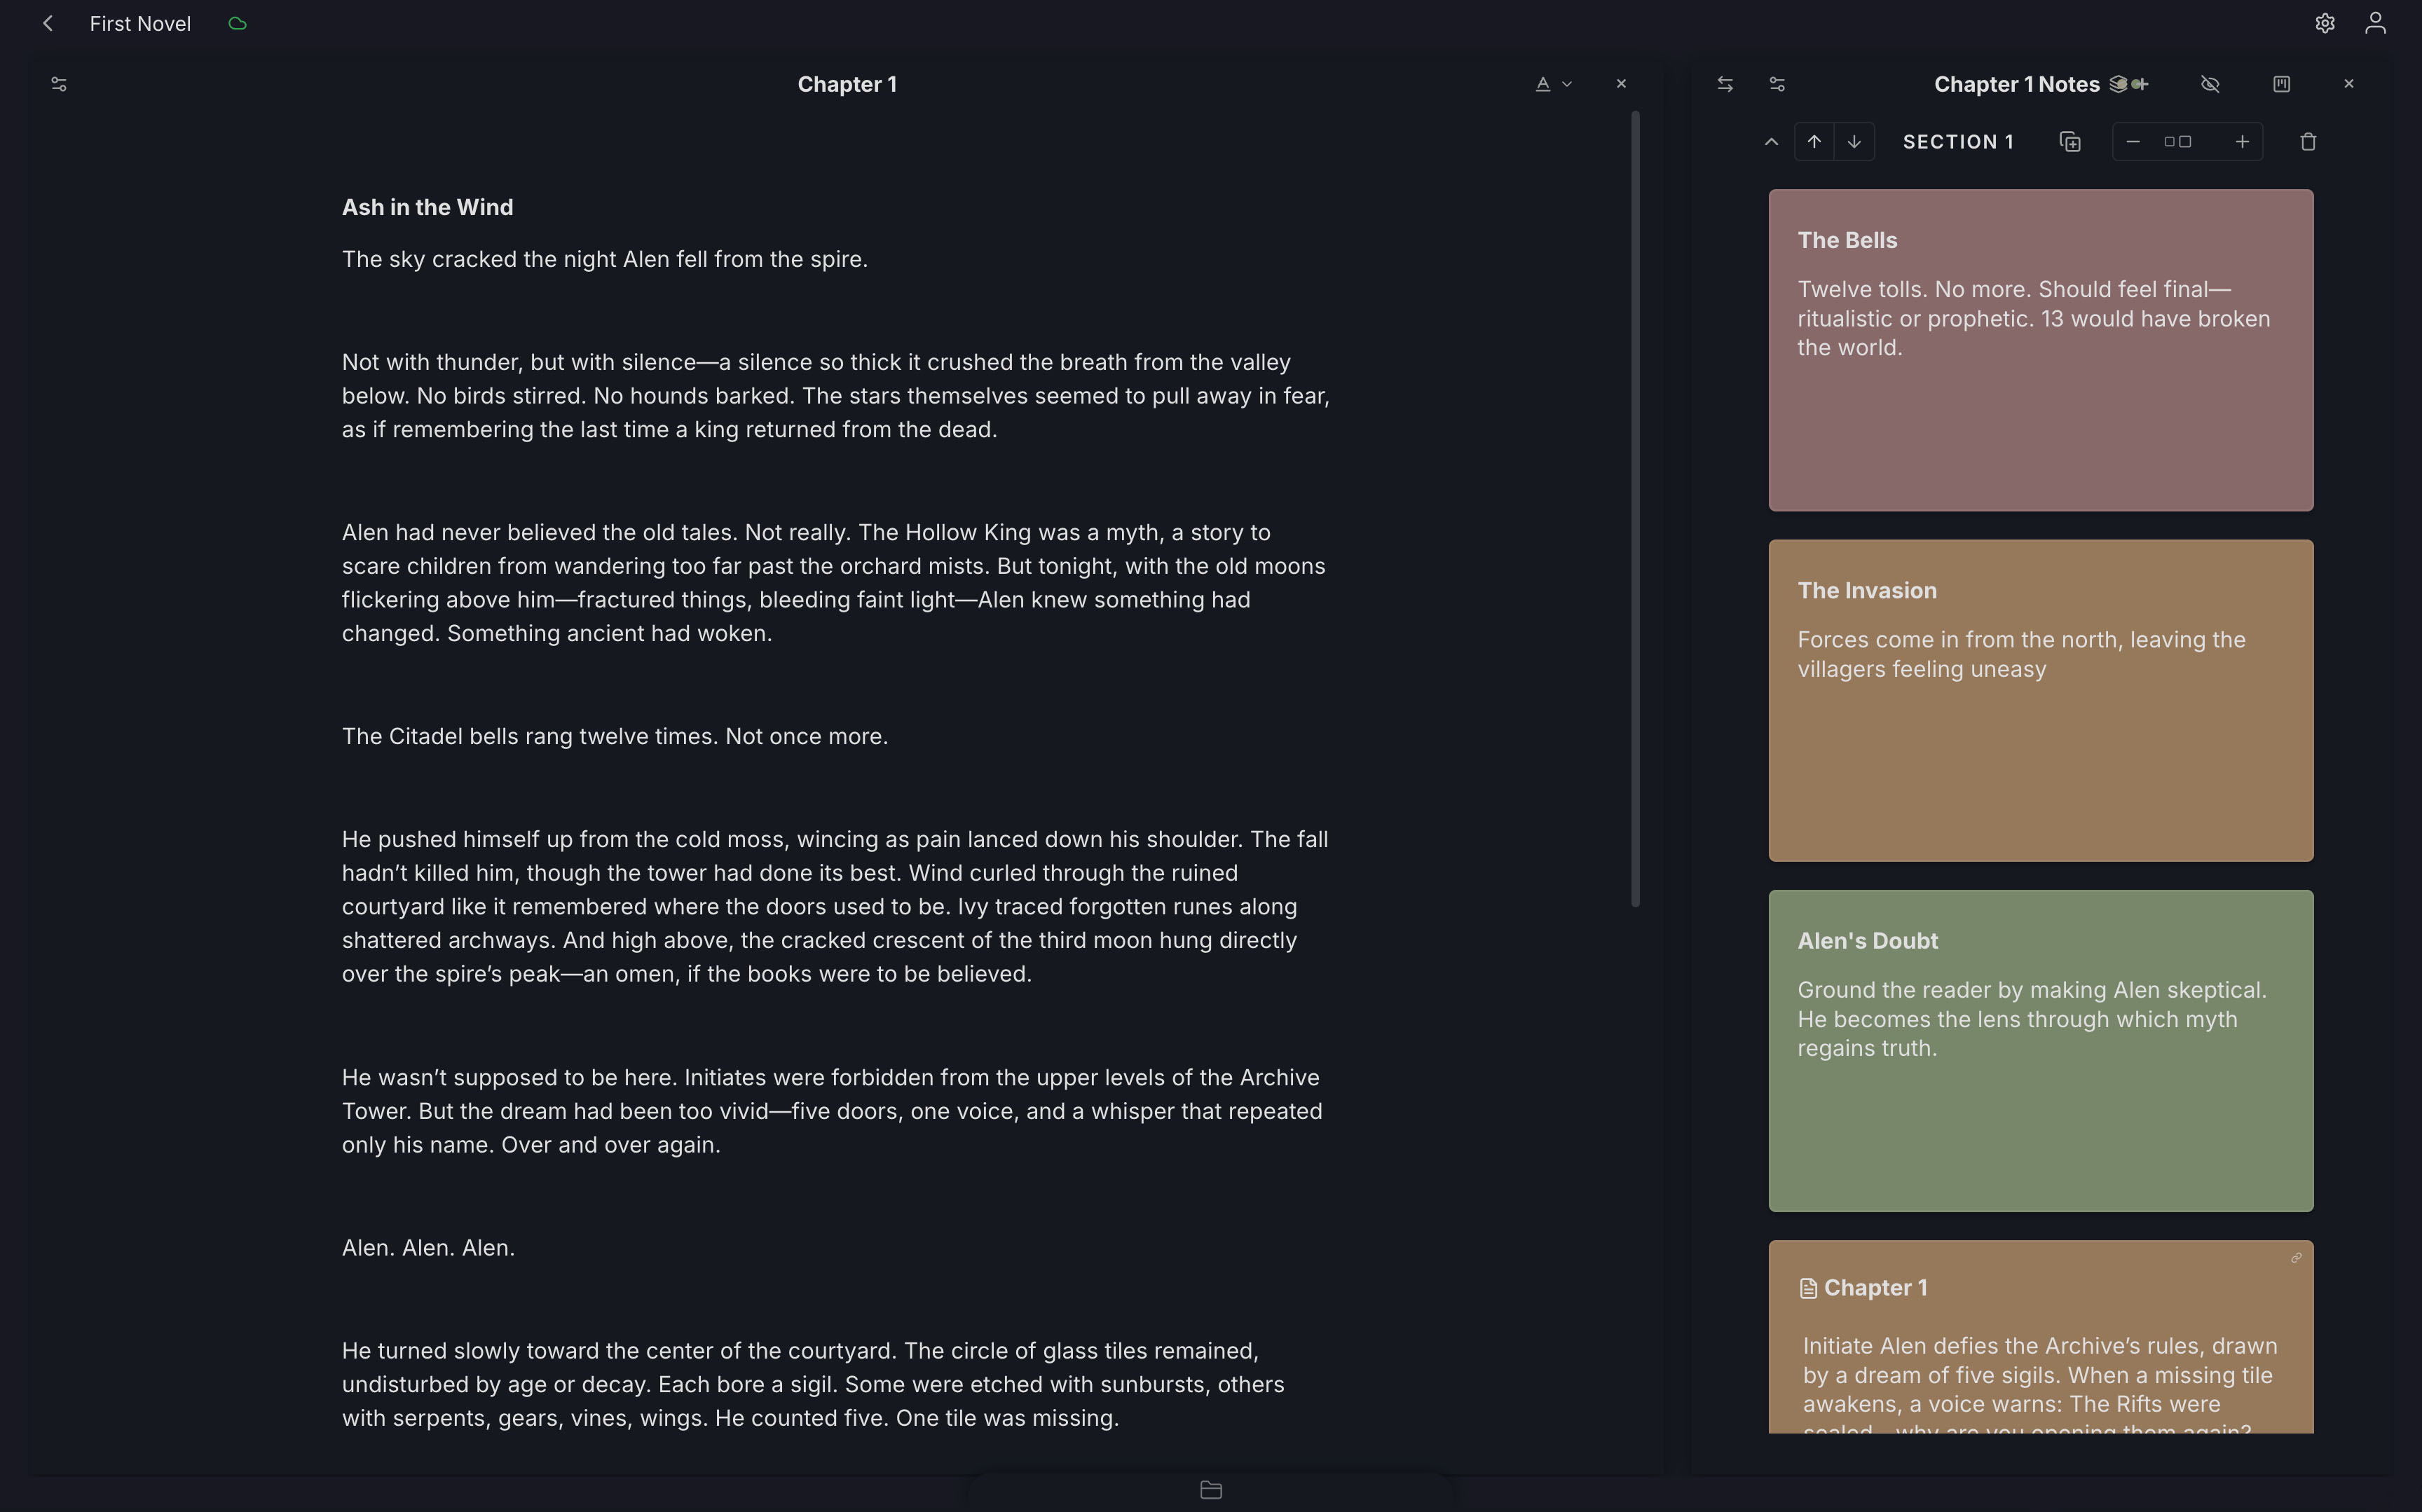Close the Chapter 1 editor panel
Viewport: 2422px width, 1512px height.
pos(1621,84)
